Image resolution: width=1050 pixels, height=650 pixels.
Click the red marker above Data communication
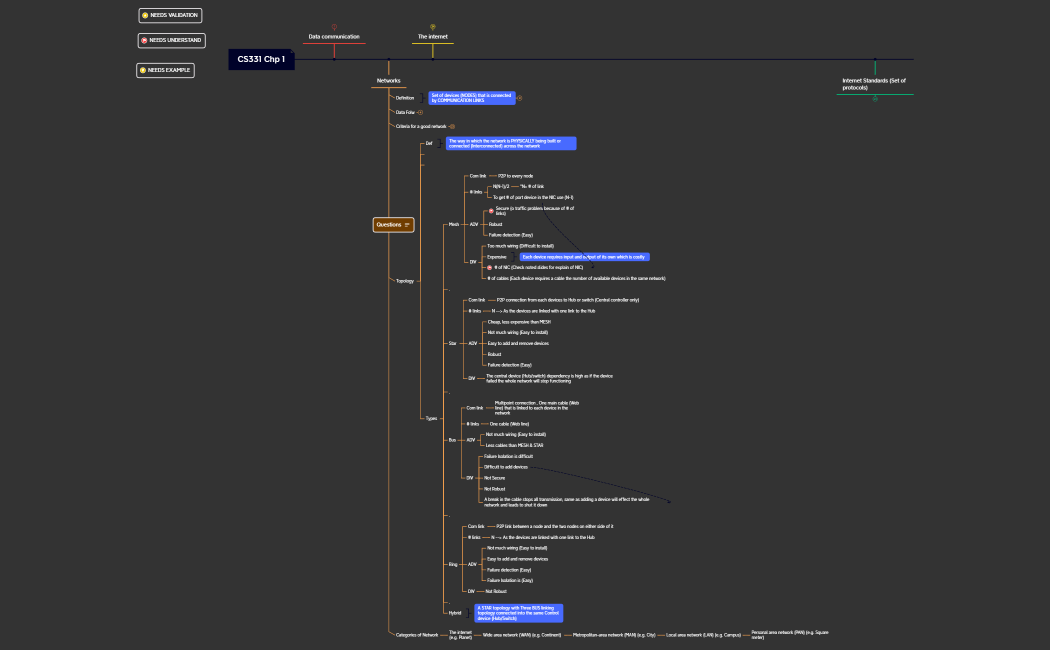pyautogui.click(x=334, y=27)
